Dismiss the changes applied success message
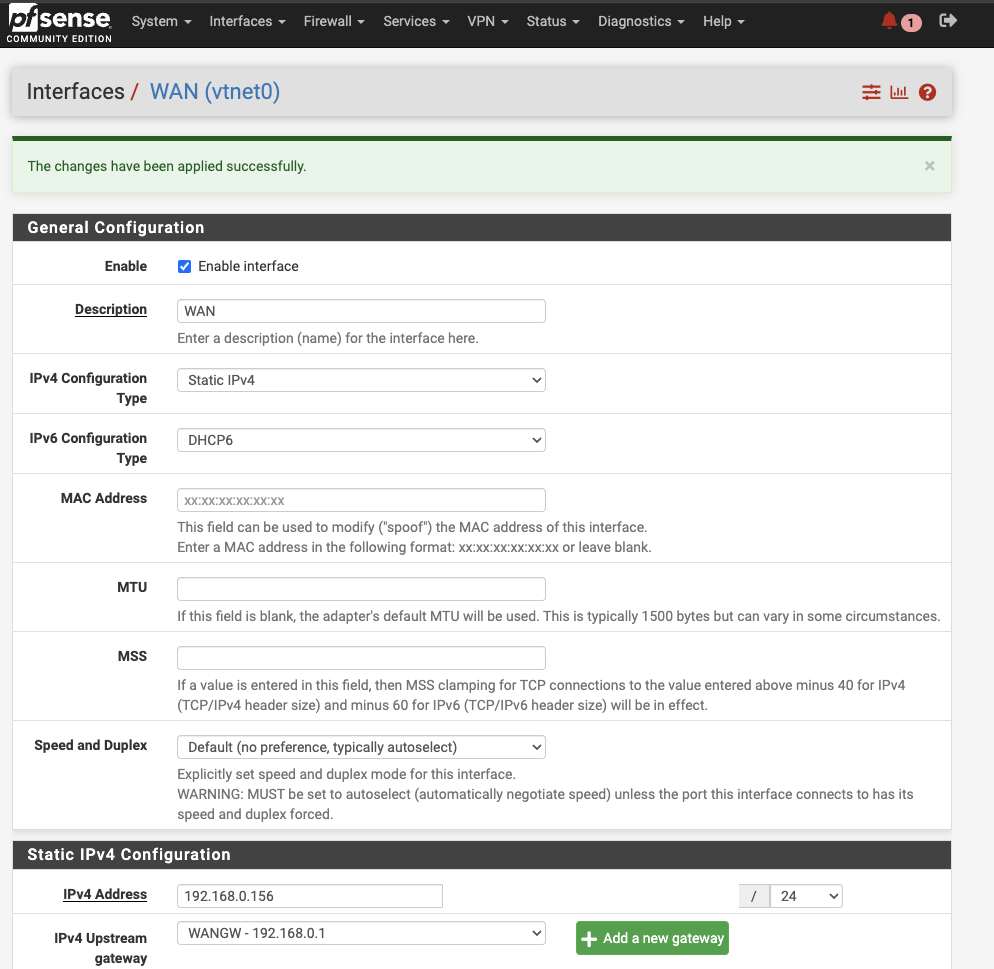The width and height of the screenshot is (994, 969). (928, 166)
